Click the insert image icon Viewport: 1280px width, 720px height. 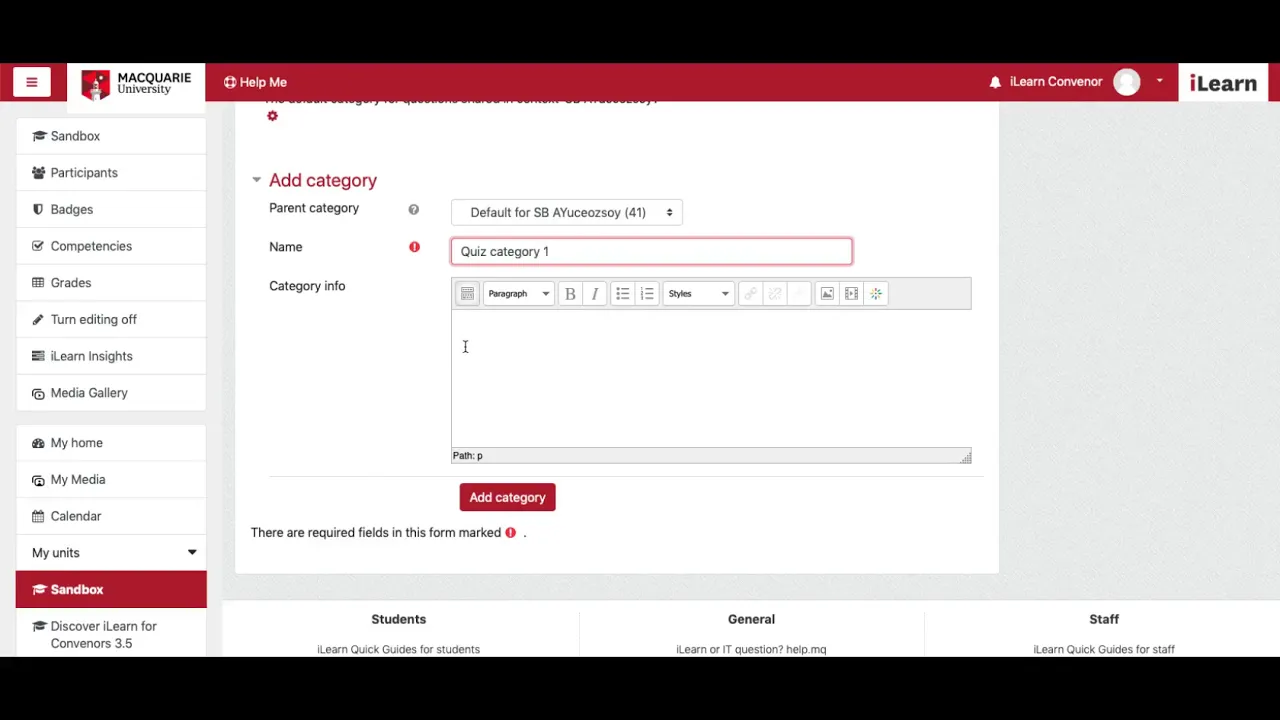coord(827,294)
